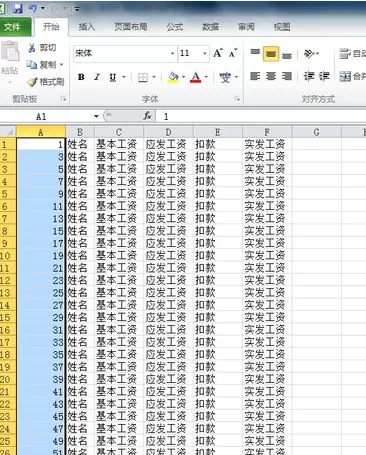The height and width of the screenshot is (455, 366).
Task: Click the formula bar showing 1
Action: [262, 116]
